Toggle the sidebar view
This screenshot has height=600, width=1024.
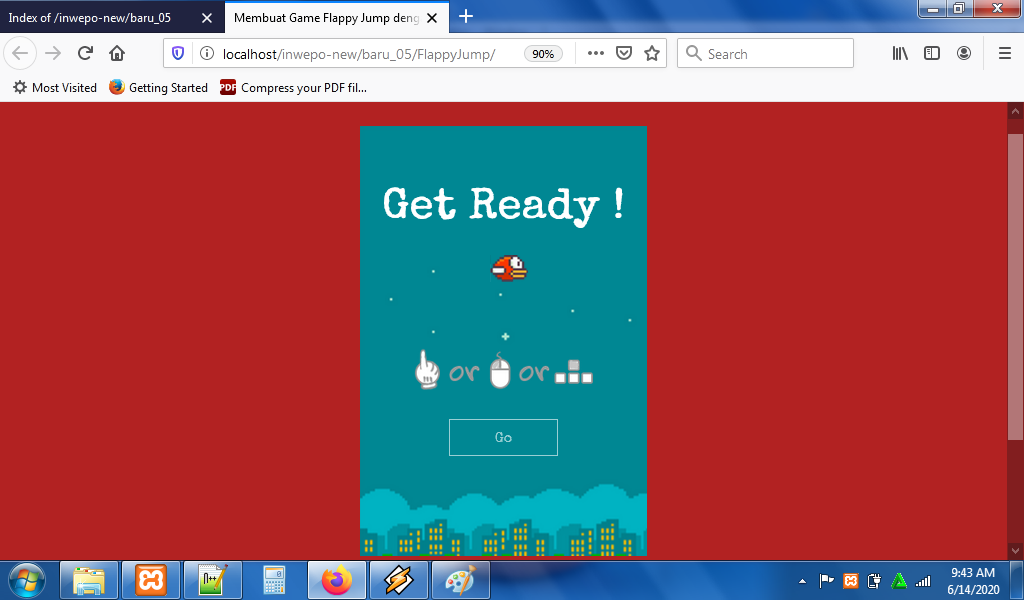tap(932, 54)
